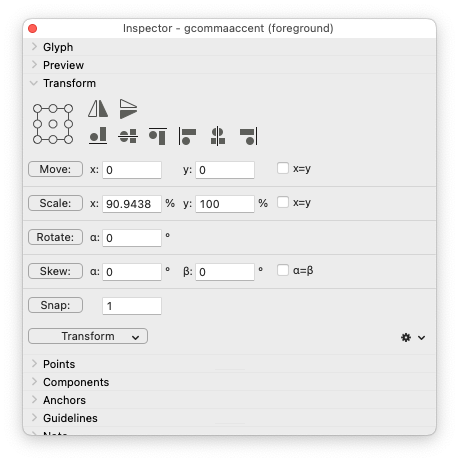Viewport: 459px width, 462px height.
Task: Click the Scale button
Action: coord(55,203)
